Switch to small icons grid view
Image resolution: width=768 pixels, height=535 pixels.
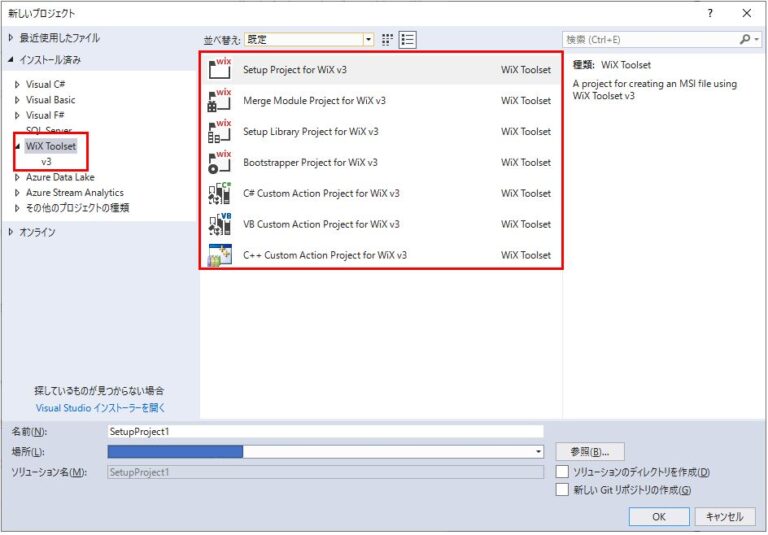coord(387,40)
